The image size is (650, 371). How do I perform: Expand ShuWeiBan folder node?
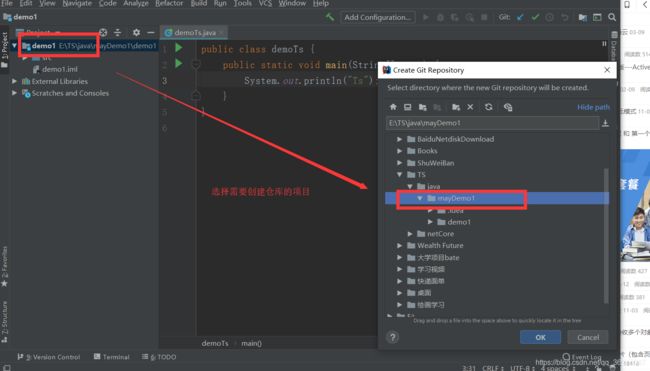(400, 163)
